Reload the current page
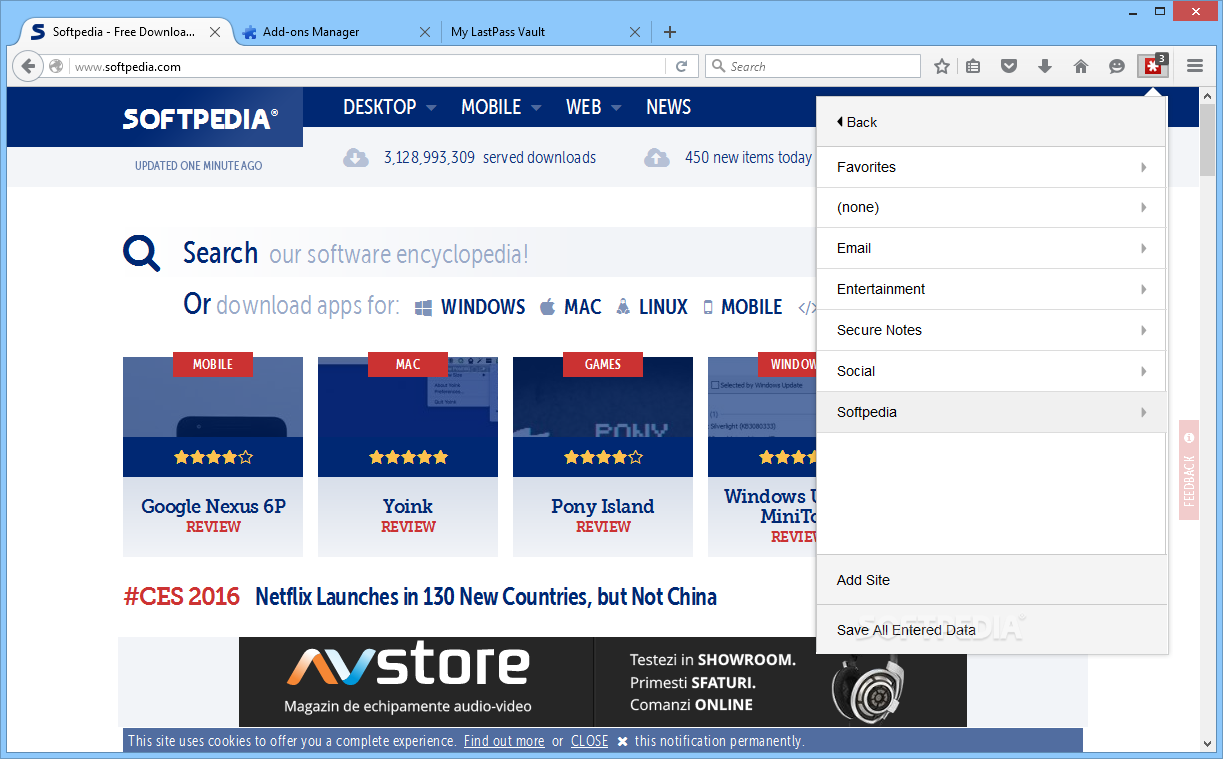Viewport: 1223px width, 759px height. (682, 66)
